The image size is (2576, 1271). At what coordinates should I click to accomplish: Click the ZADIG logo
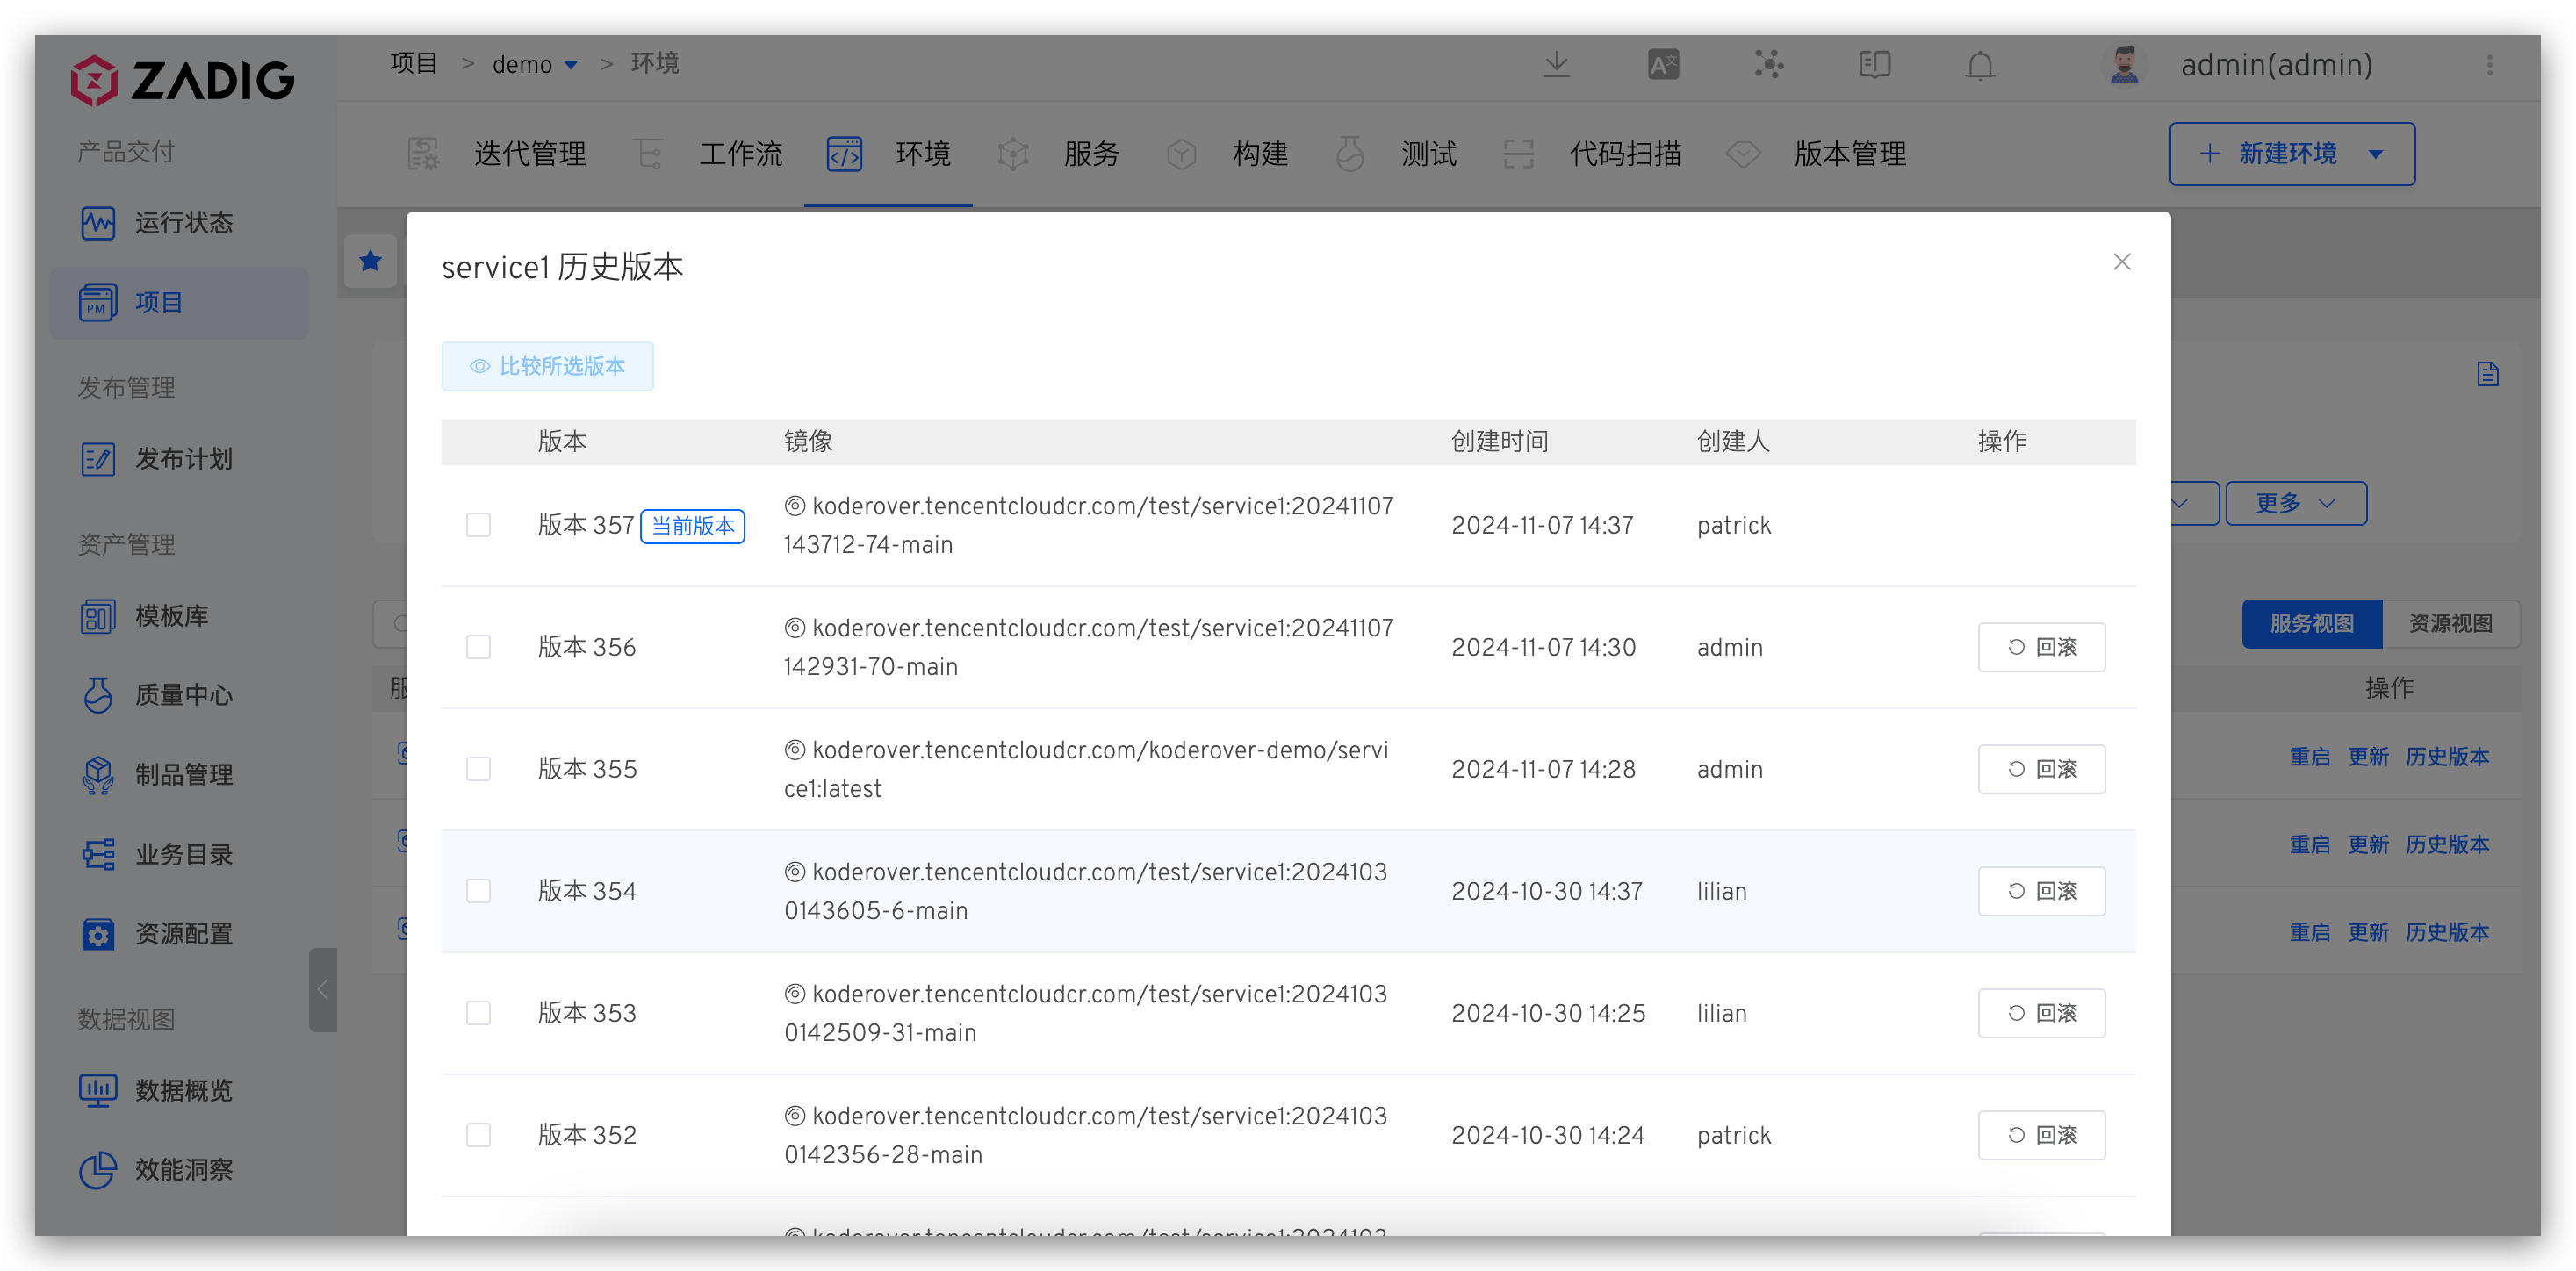point(182,80)
